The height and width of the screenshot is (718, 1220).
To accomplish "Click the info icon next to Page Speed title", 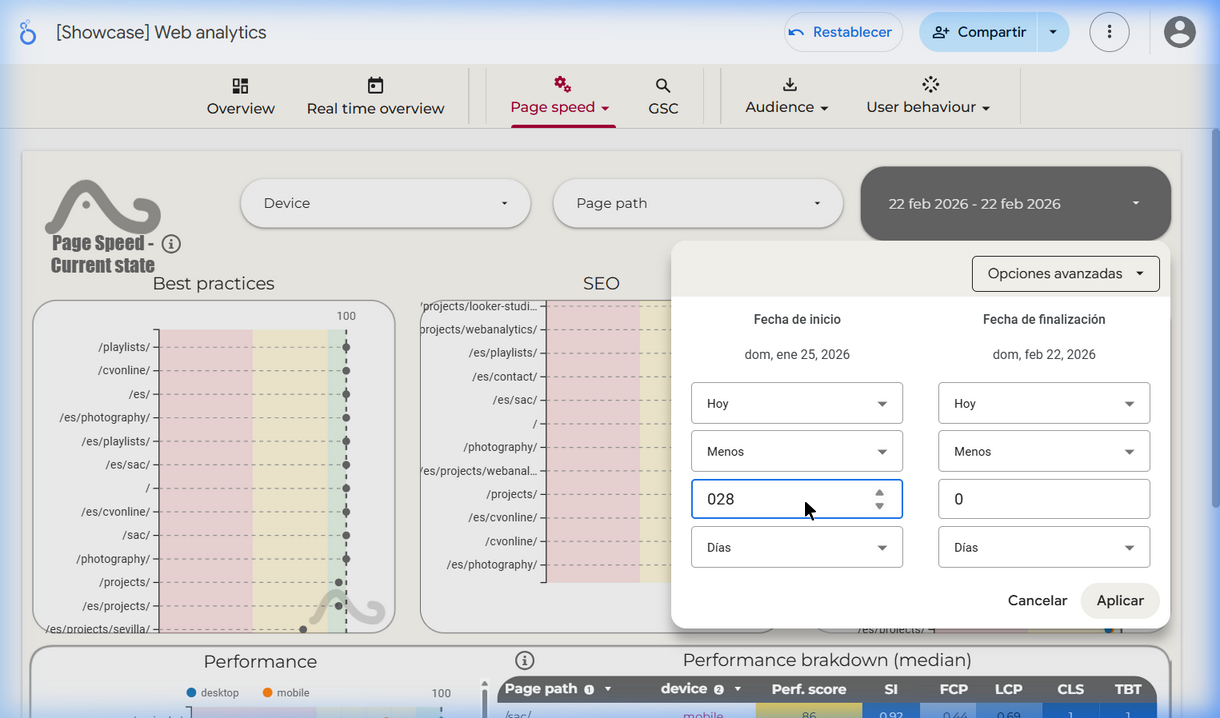I will pyautogui.click(x=171, y=244).
